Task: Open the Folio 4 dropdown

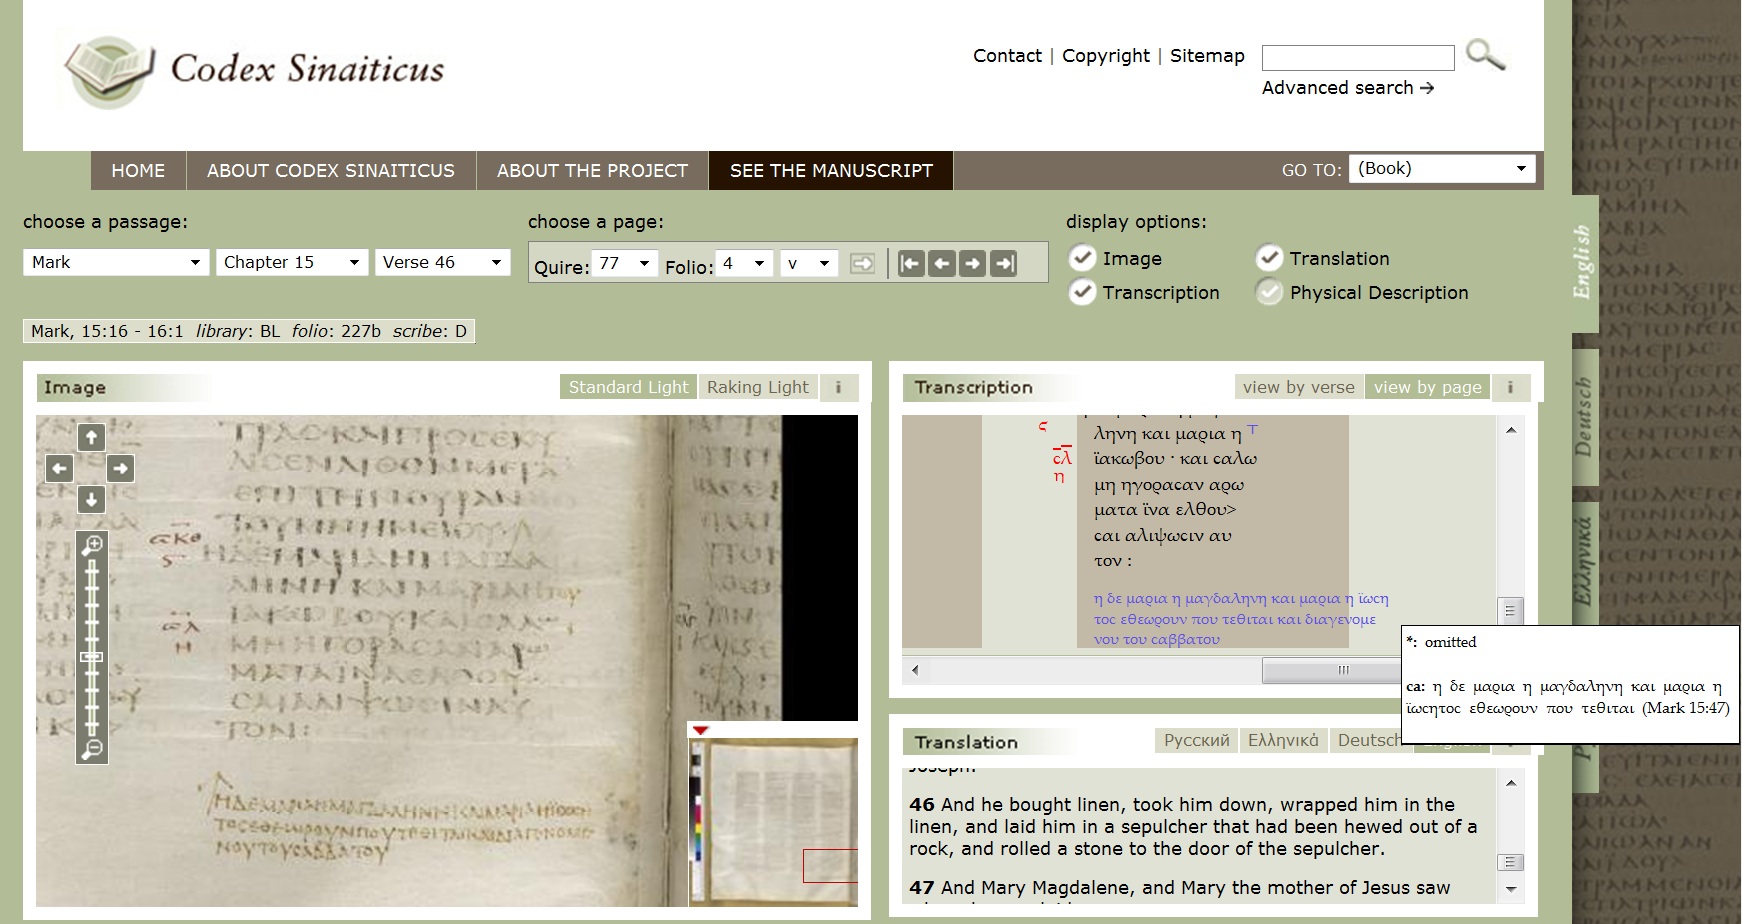Action: point(746,264)
